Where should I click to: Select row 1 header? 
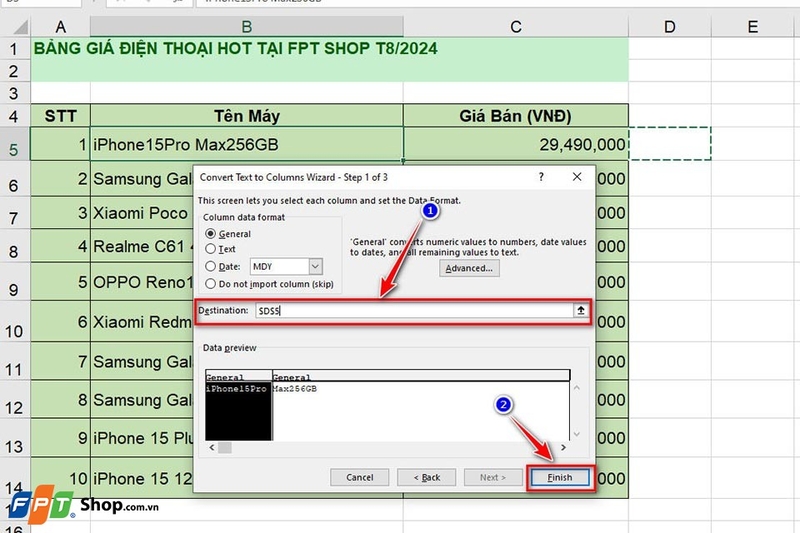(14, 49)
